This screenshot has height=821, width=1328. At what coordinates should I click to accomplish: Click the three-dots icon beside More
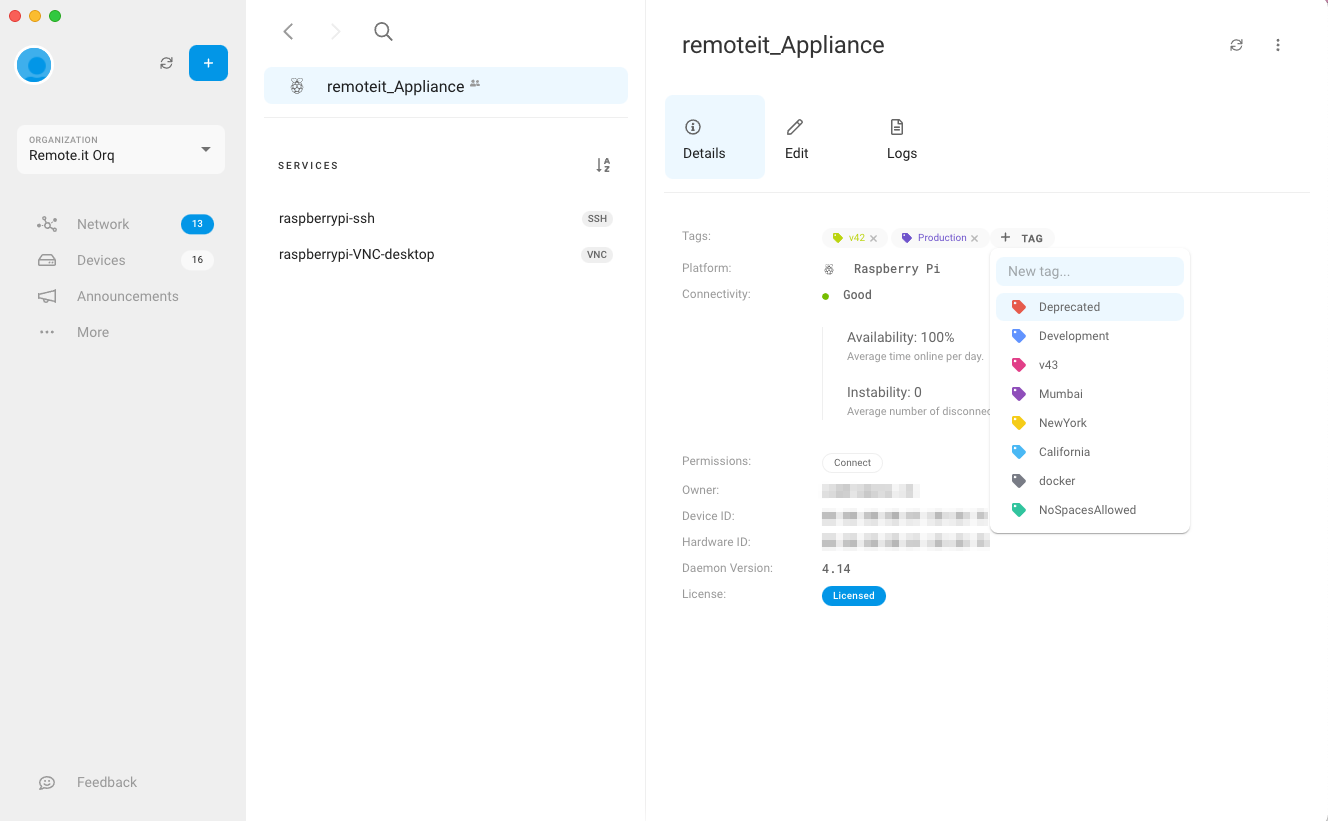(x=47, y=332)
